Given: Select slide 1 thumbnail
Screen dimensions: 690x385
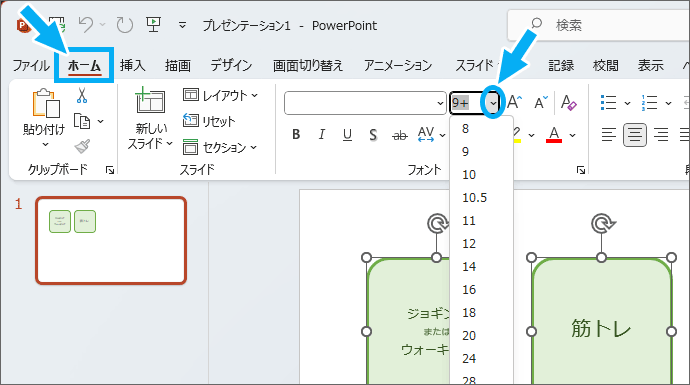Looking at the screenshot, I should coord(111,240).
